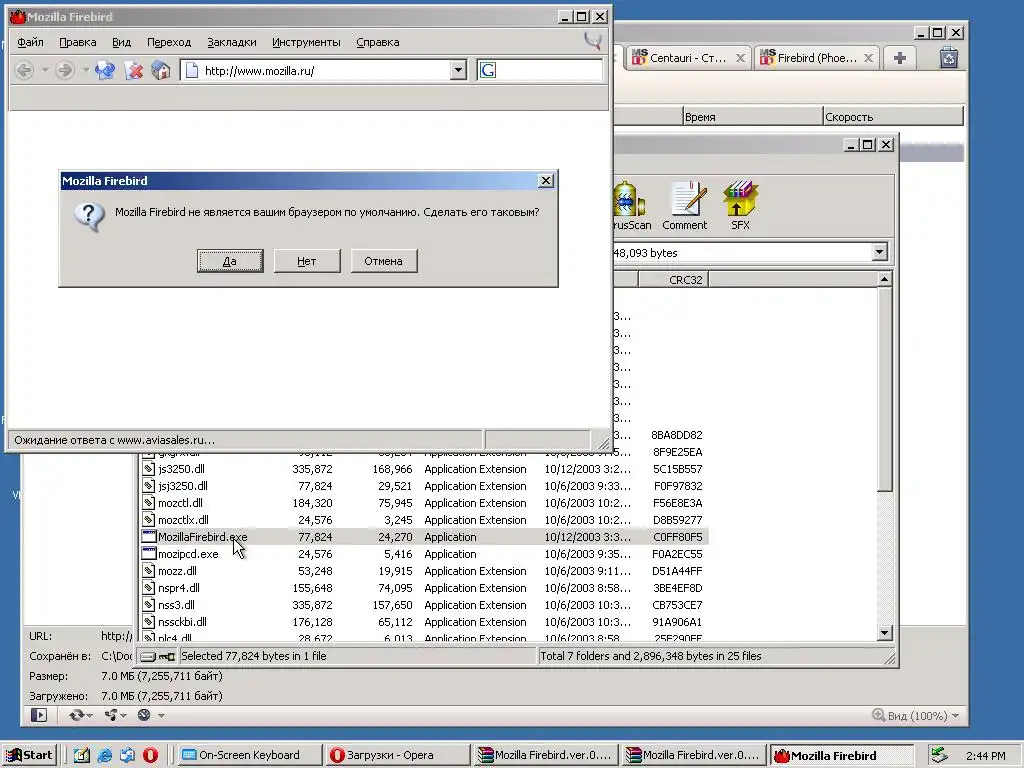
Task: Open Opera's closed tabs trash icon
Action: (949, 57)
